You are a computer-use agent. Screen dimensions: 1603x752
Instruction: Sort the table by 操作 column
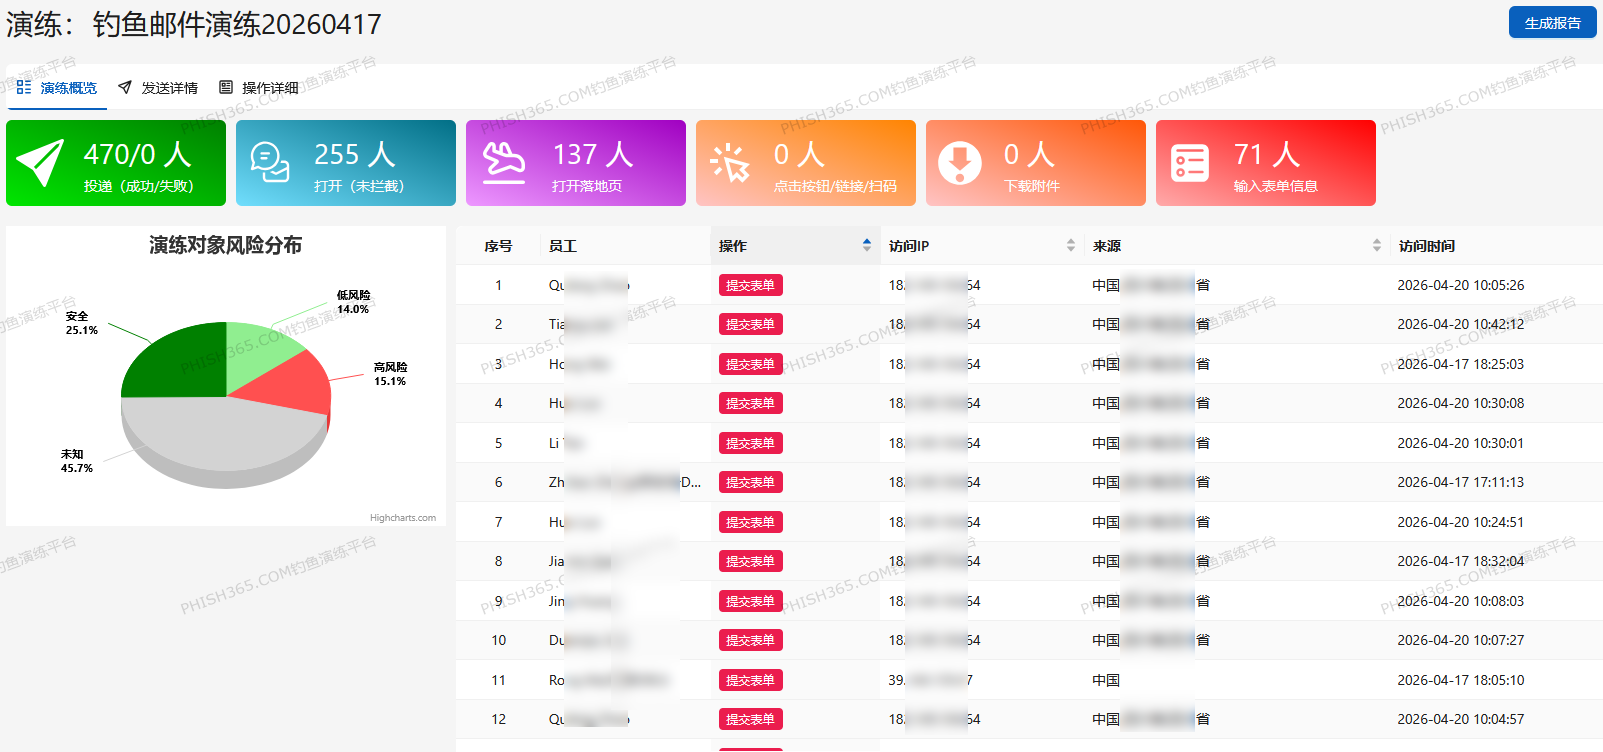tap(866, 246)
